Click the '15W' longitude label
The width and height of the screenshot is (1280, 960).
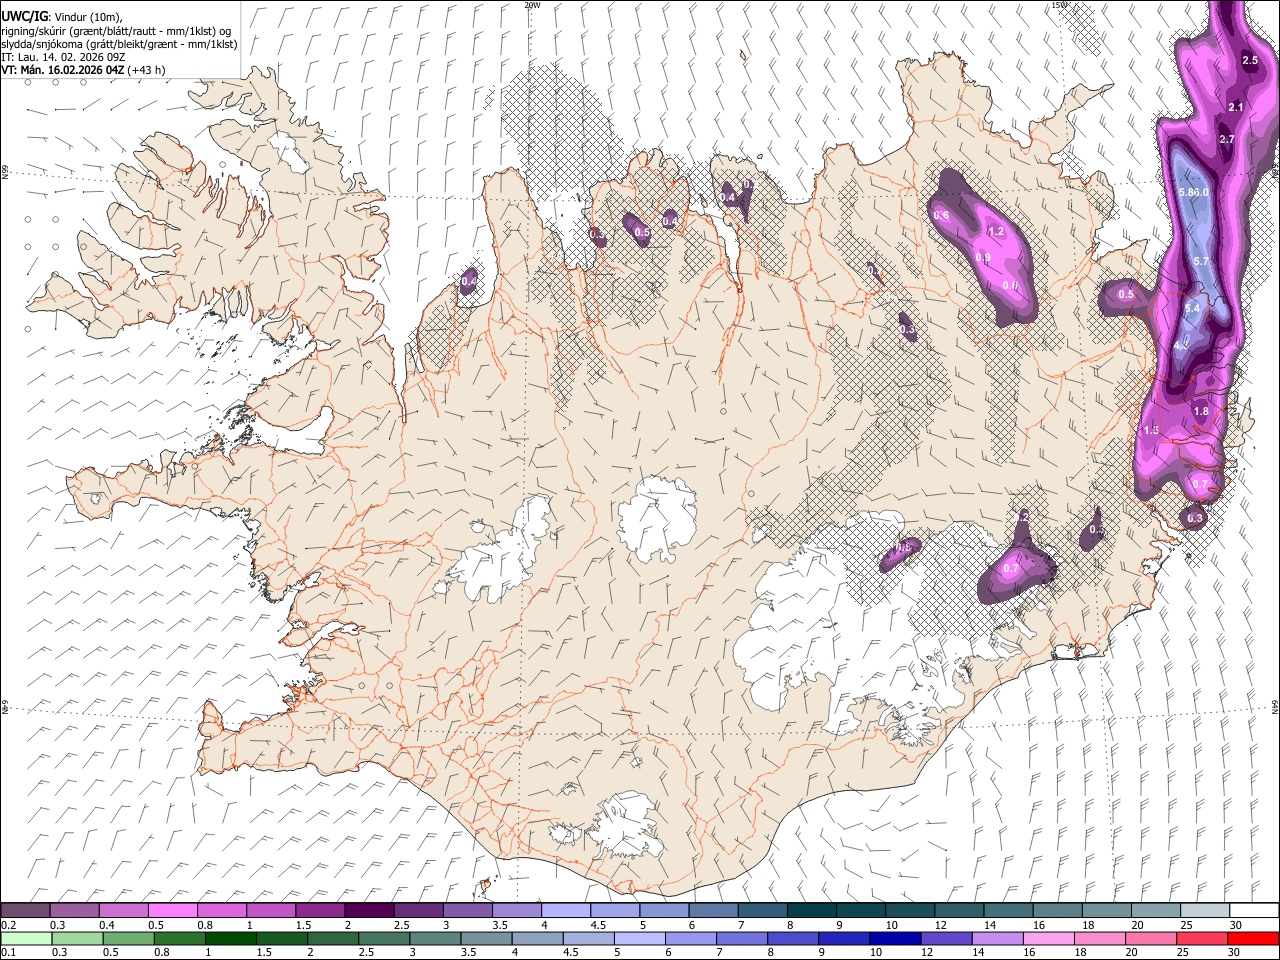click(1060, 5)
